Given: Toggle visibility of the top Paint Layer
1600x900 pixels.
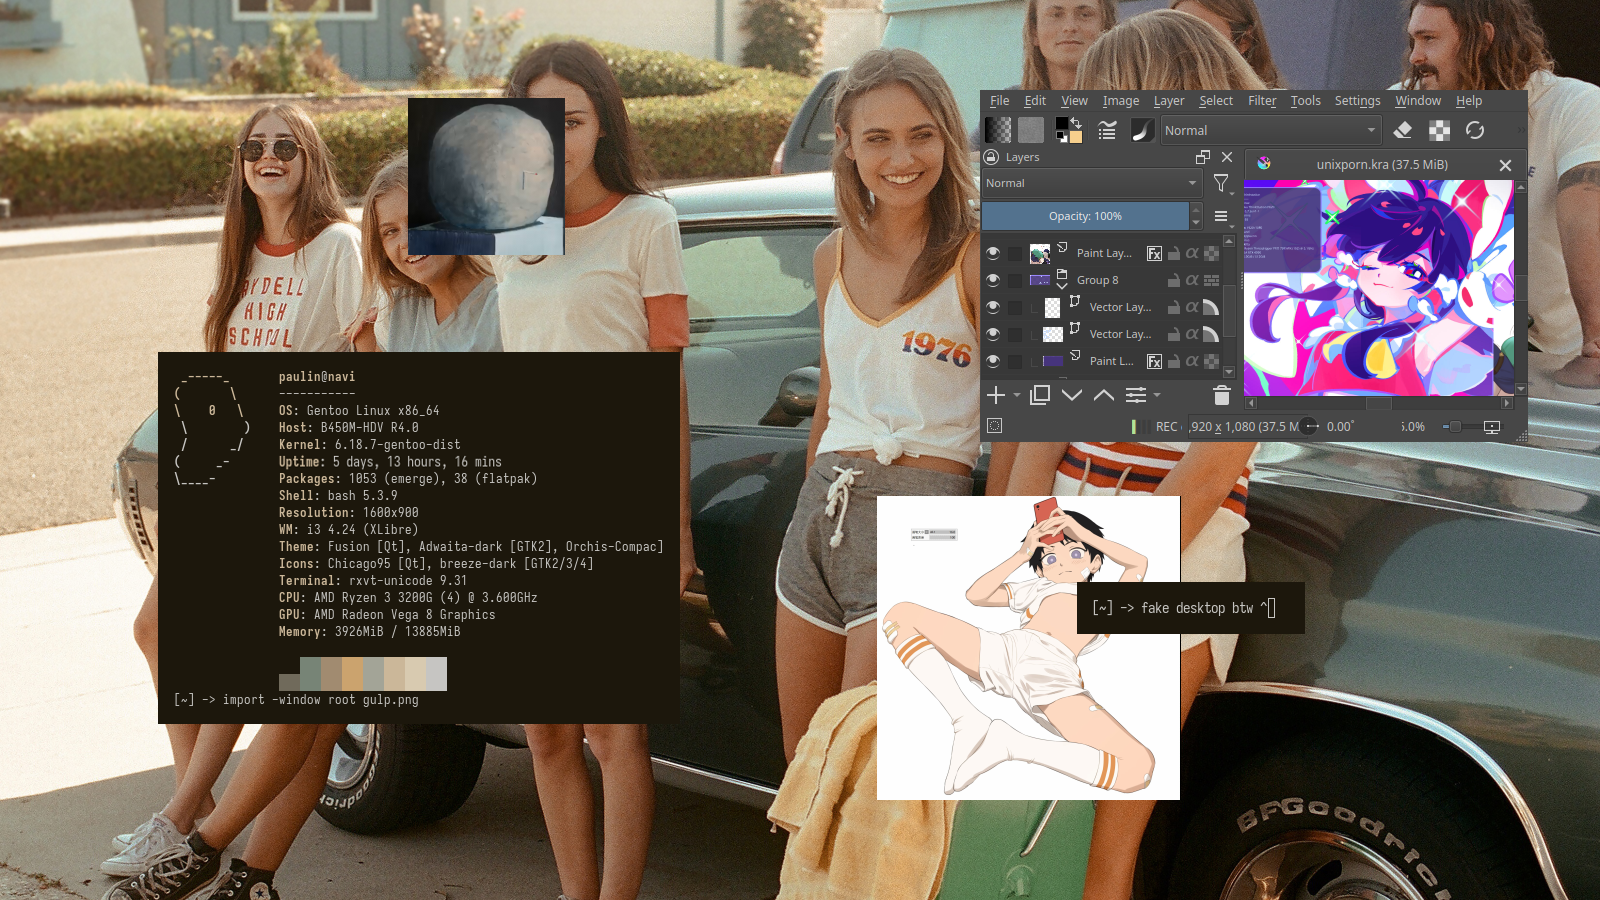Looking at the screenshot, I should [993, 253].
